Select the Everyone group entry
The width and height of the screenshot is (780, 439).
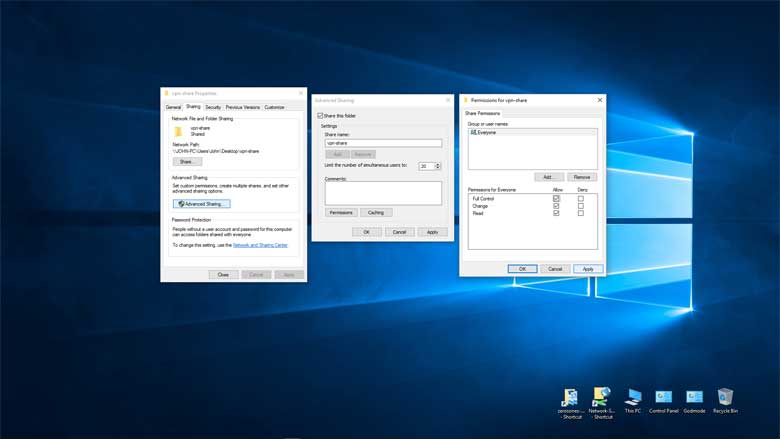[x=487, y=132]
